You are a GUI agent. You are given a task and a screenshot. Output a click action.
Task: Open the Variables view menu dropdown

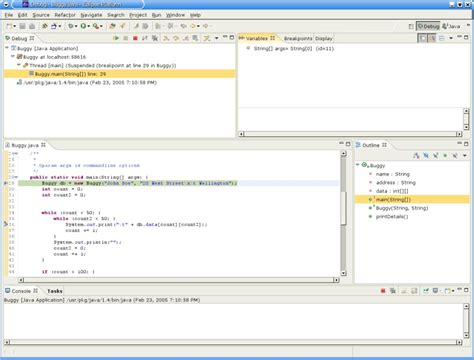(x=451, y=38)
